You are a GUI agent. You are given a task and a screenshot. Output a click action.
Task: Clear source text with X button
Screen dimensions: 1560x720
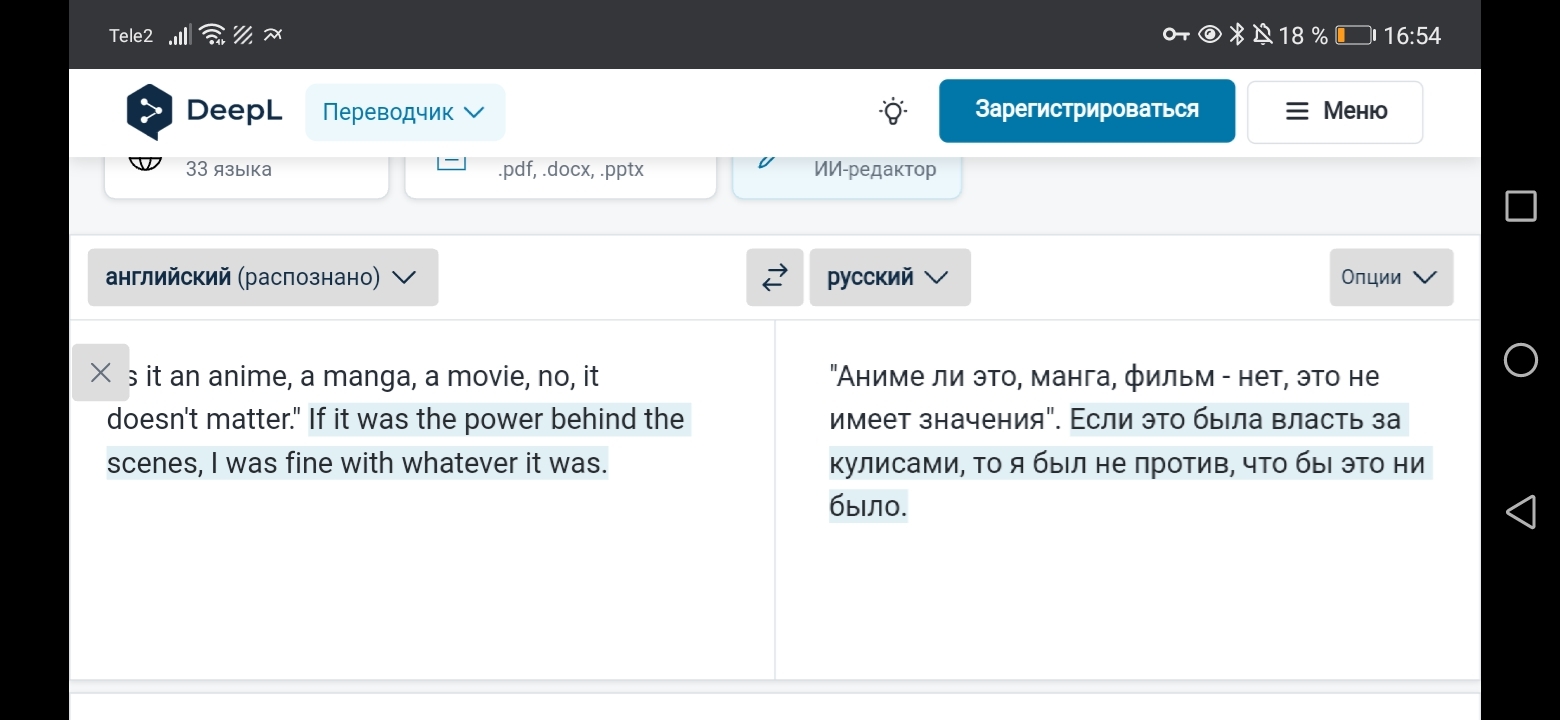coord(101,373)
